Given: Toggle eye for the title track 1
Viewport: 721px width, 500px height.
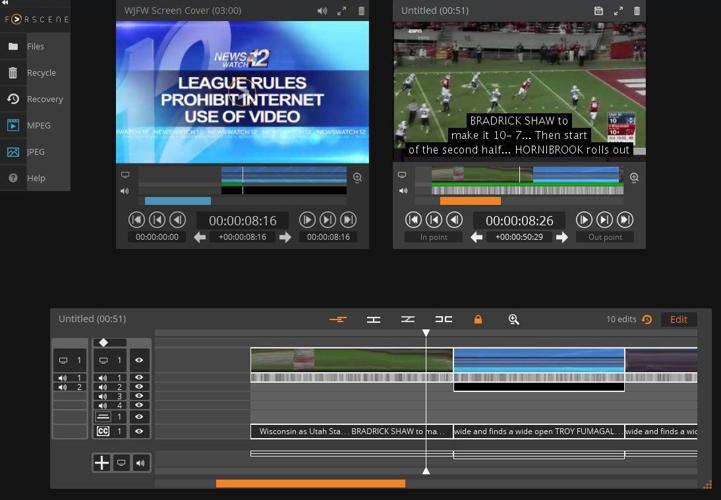Looking at the screenshot, I should tap(139, 417).
